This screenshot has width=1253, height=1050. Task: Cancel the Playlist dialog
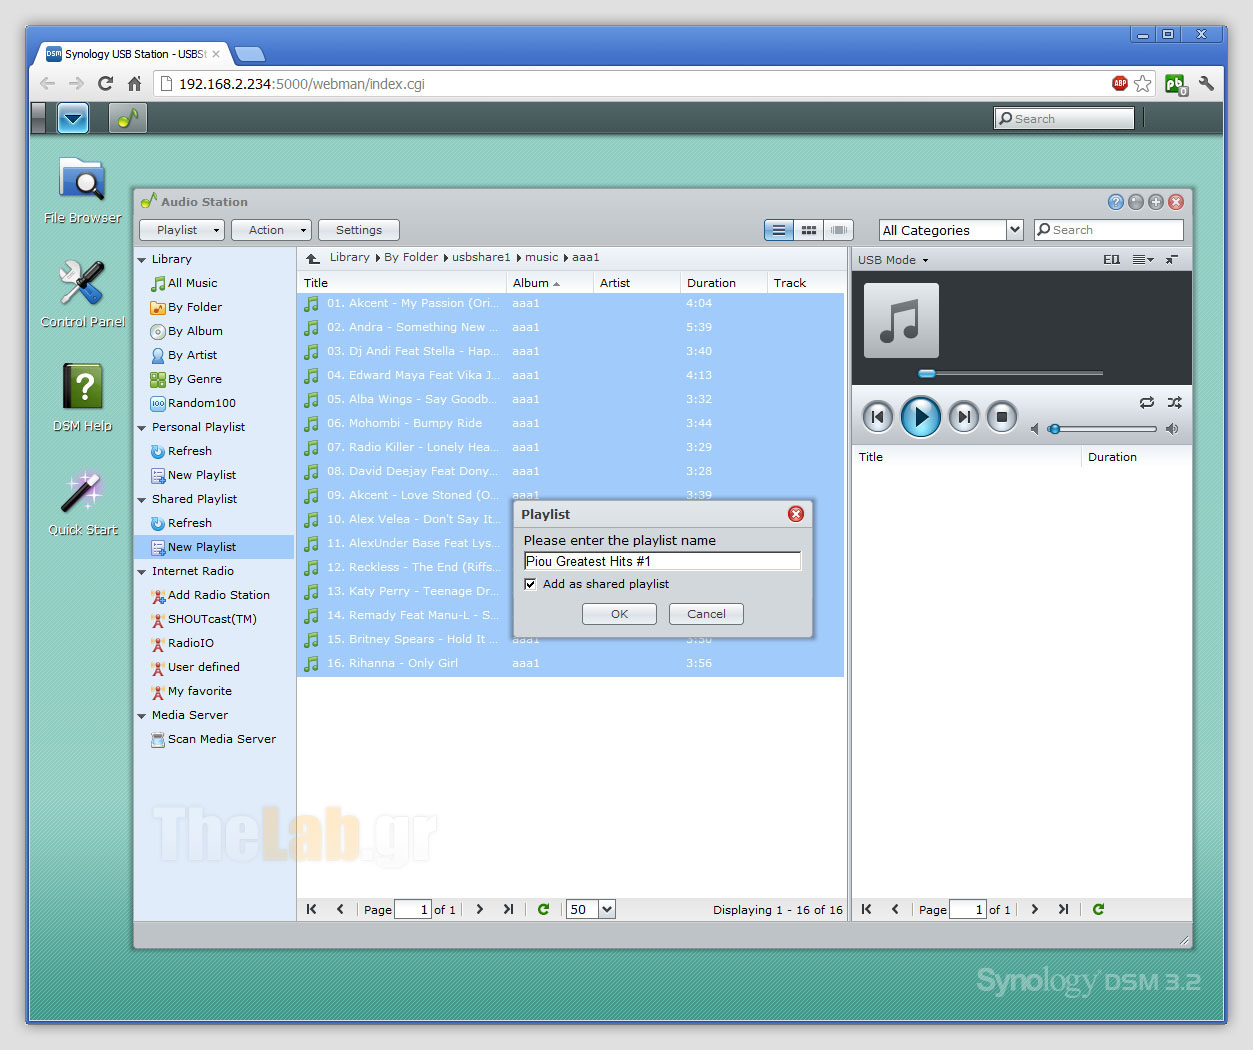(706, 614)
